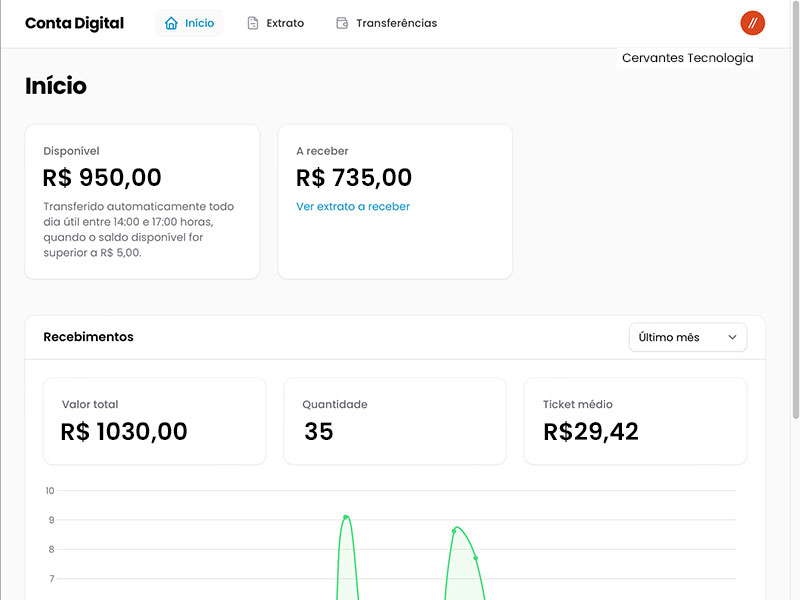The width and height of the screenshot is (800, 600).
Task: Switch to the Extrato tab
Action: point(285,23)
